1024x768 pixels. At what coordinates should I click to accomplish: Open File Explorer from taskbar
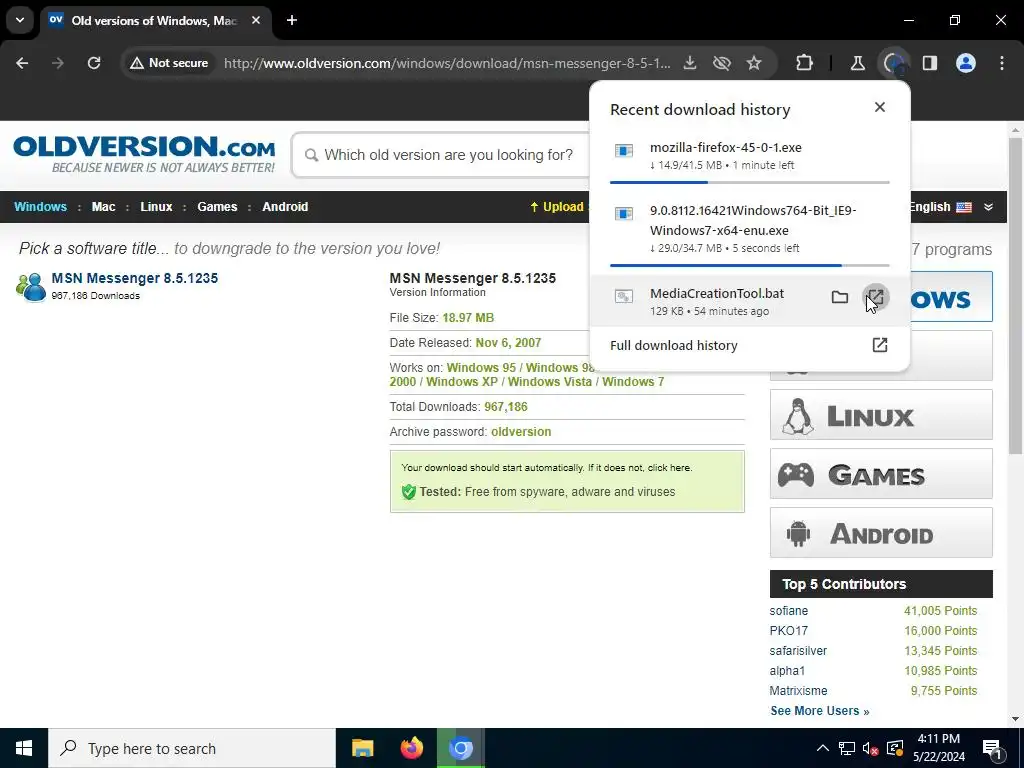(x=362, y=748)
